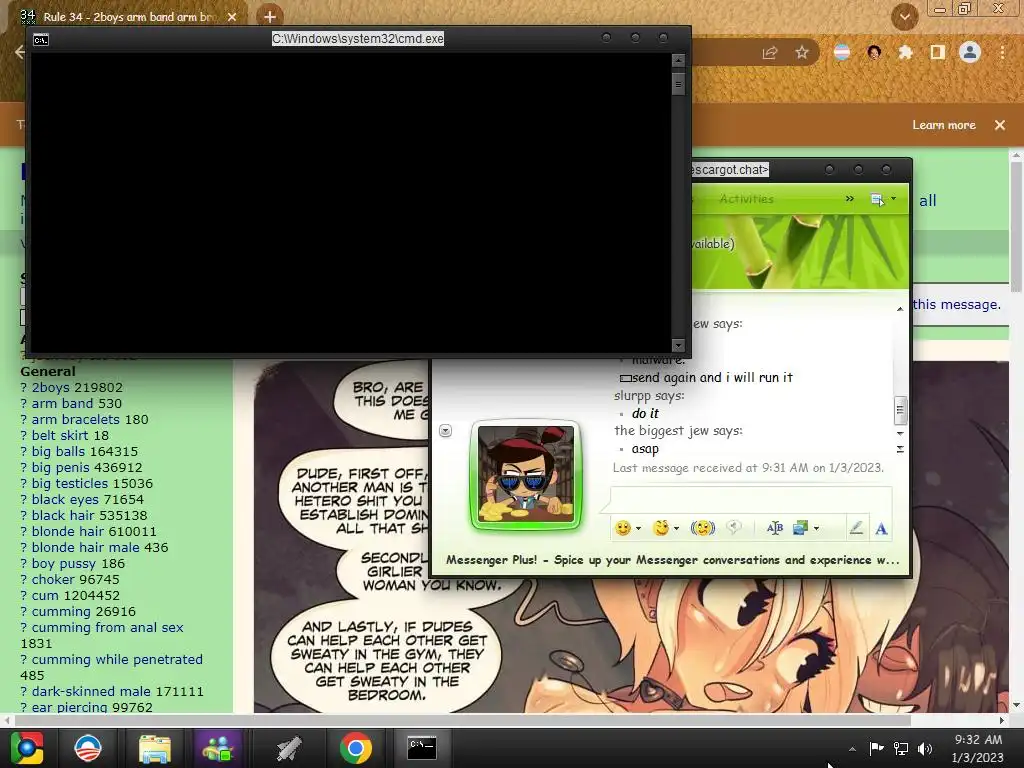The image size is (1024, 768).
Task: Click the Messenger message input box
Action: tap(751, 499)
